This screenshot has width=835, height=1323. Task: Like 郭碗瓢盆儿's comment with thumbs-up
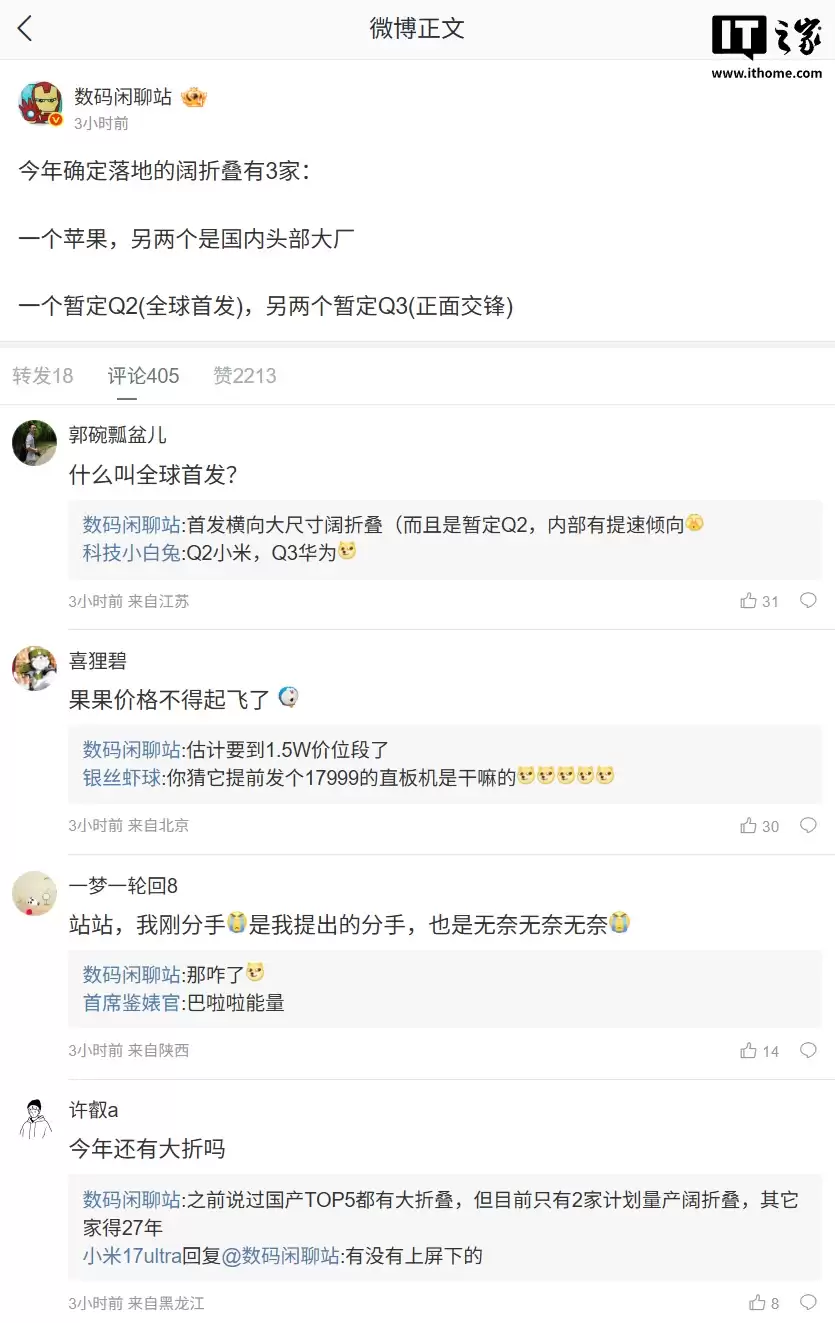tap(748, 601)
